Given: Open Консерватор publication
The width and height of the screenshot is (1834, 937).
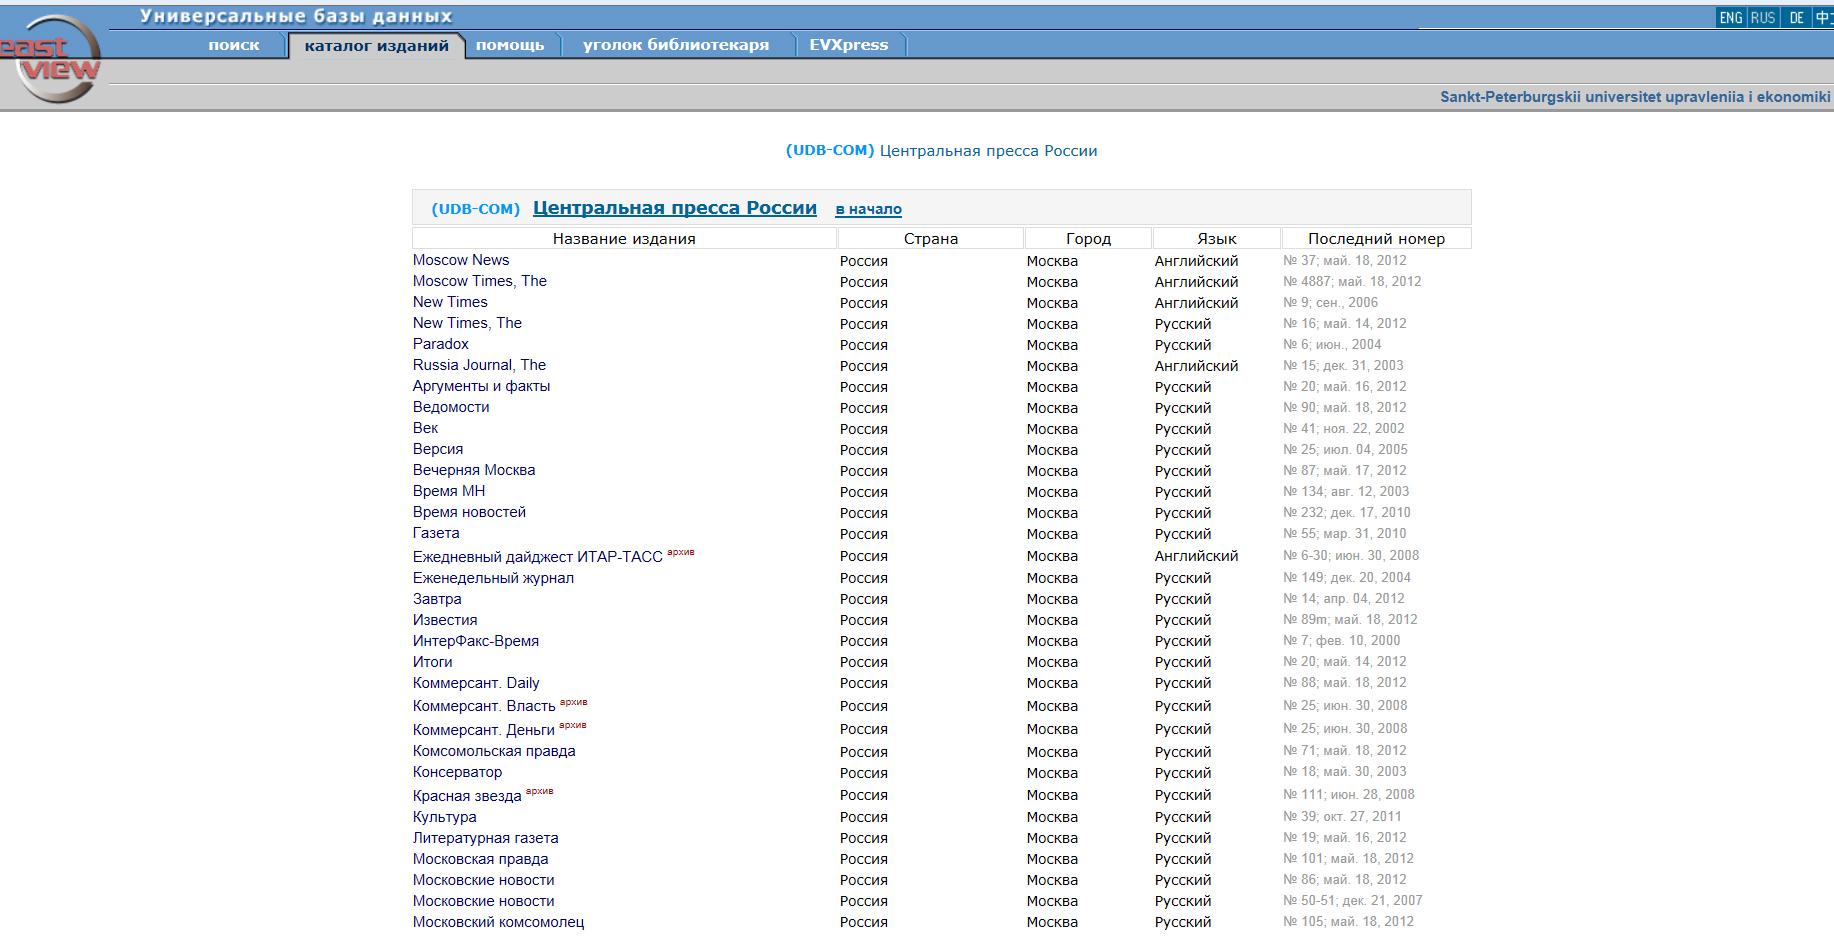Looking at the screenshot, I should tap(458, 772).
